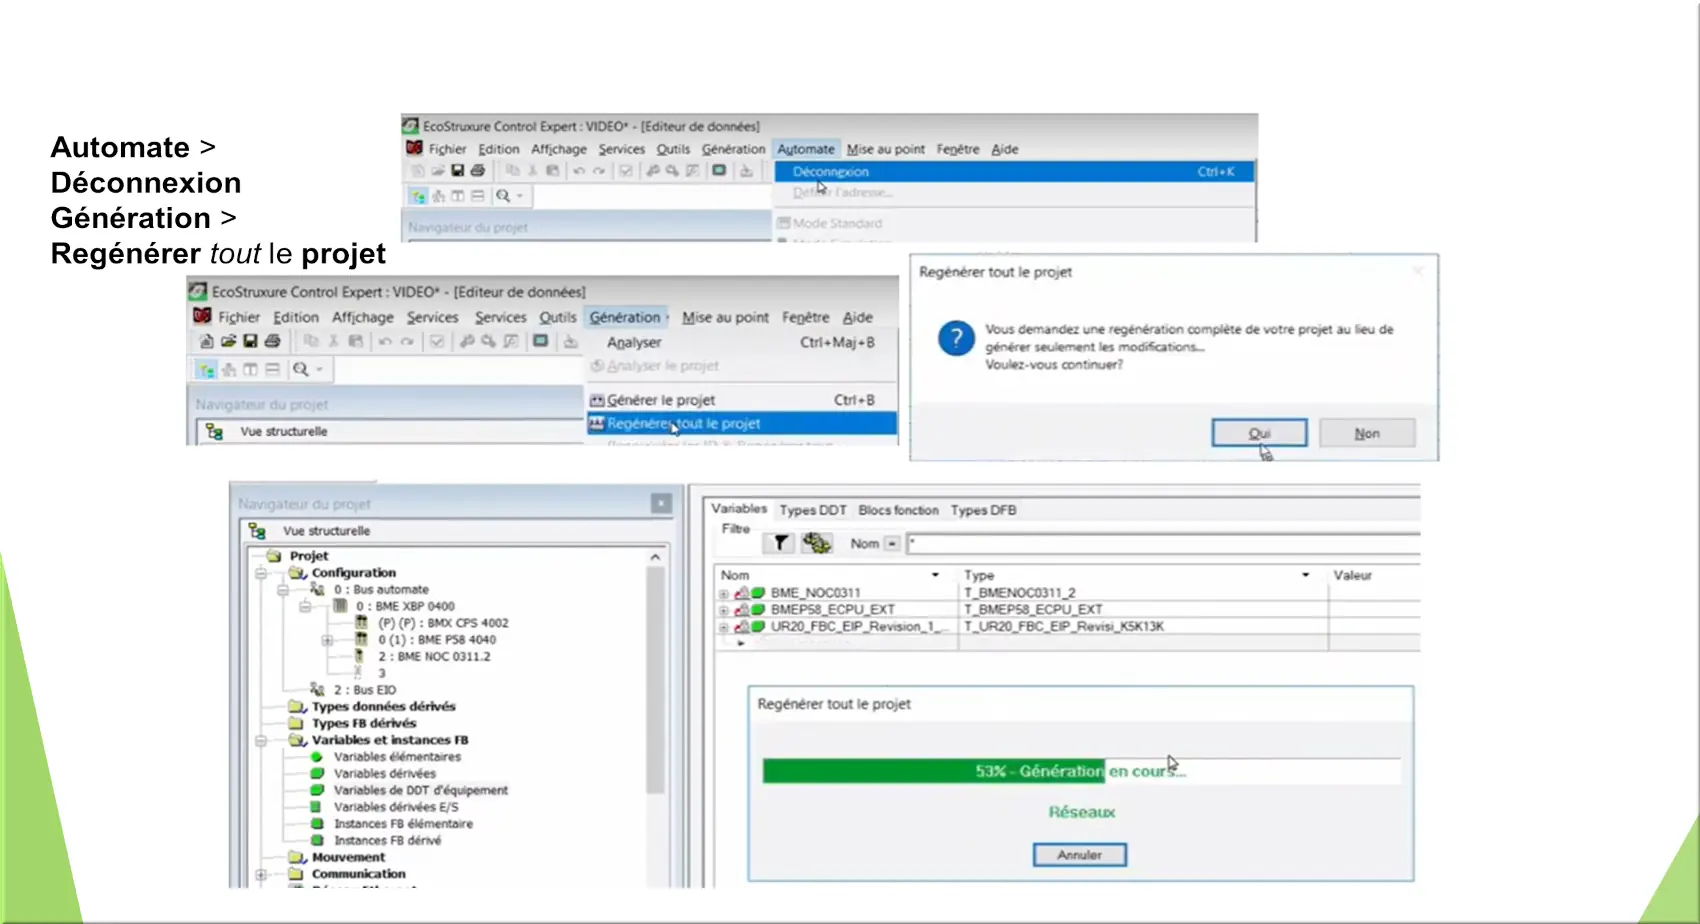1700x924 pixels.
Task: Open Type column header dropdown arrow
Action: 1305,575
